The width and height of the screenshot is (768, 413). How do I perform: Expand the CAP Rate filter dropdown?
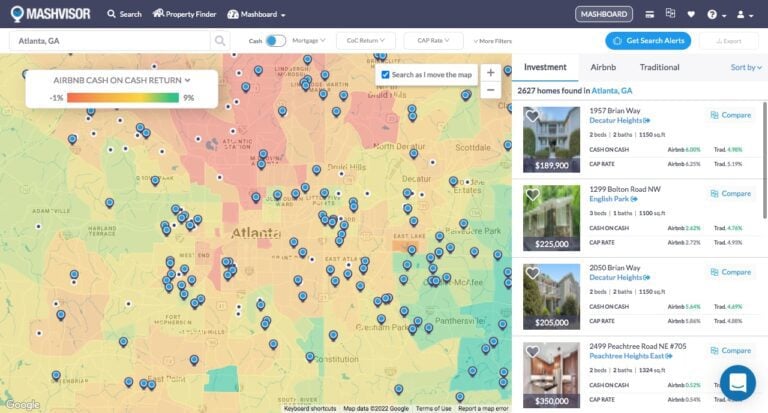tap(433, 41)
